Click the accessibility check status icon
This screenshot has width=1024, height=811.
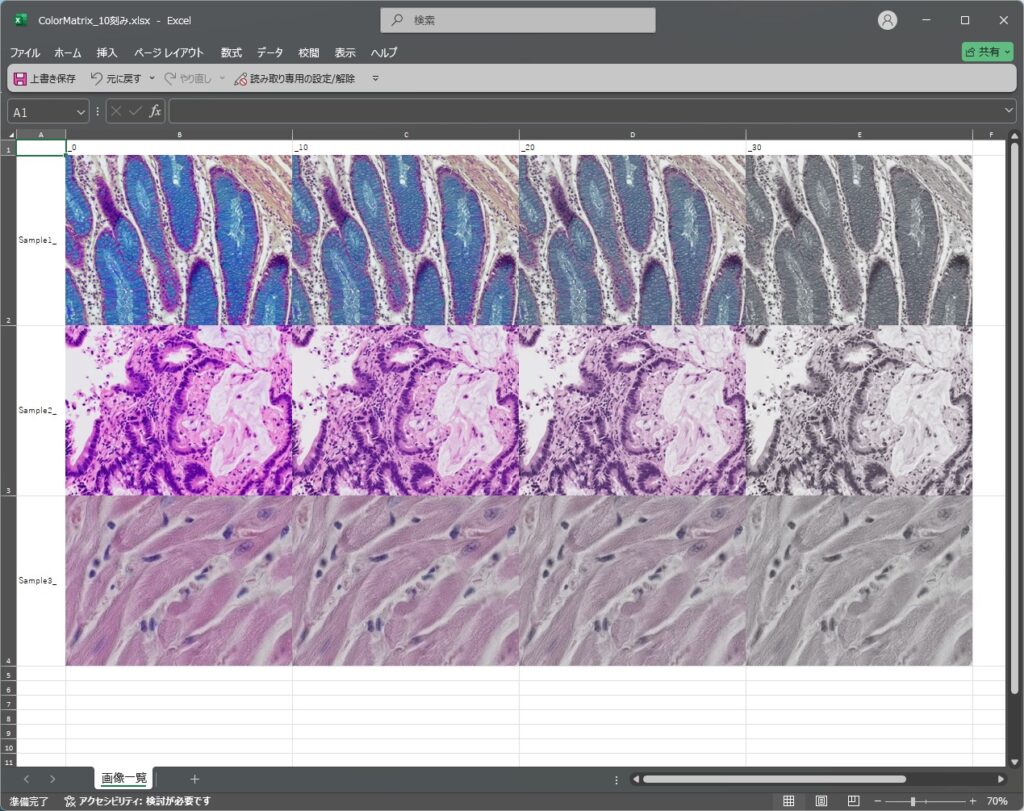click(x=70, y=801)
